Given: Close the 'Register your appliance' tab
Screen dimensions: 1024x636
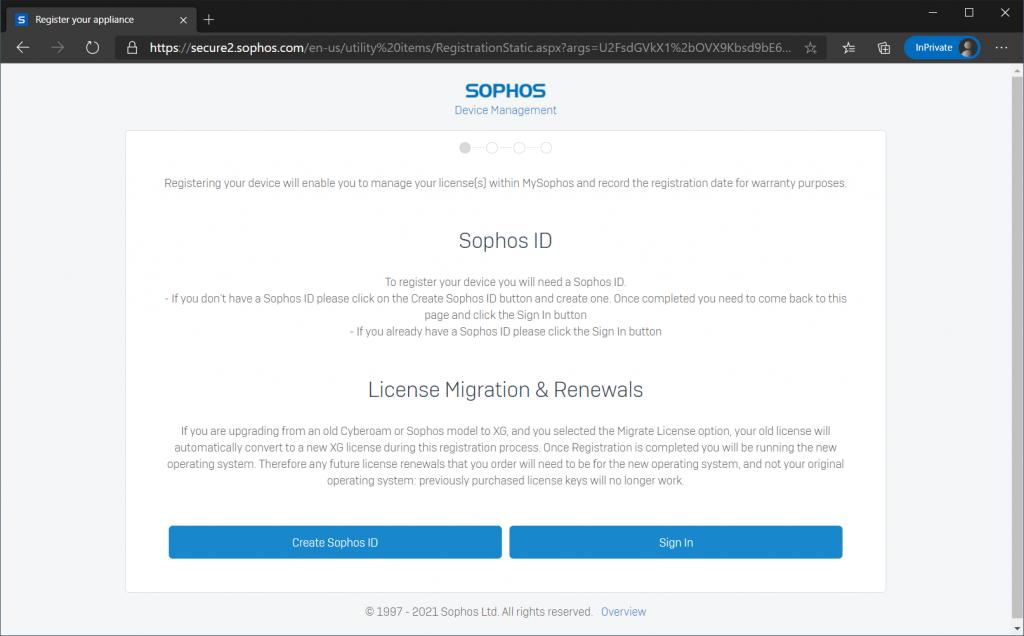Looking at the screenshot, I should pyautogui.click(x=183, y=20).
